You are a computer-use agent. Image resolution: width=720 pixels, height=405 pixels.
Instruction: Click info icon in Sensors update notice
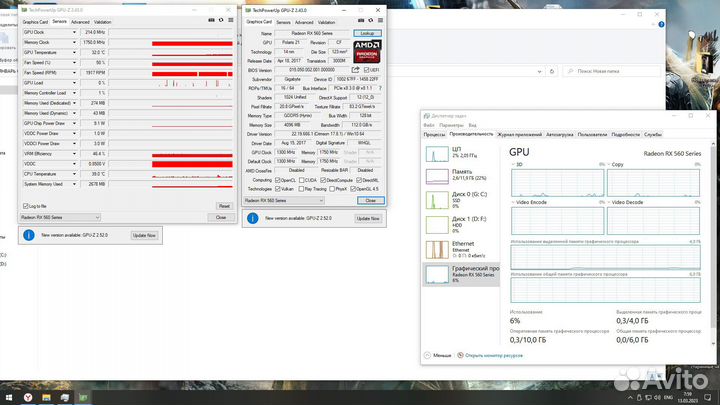pos(28,235)
